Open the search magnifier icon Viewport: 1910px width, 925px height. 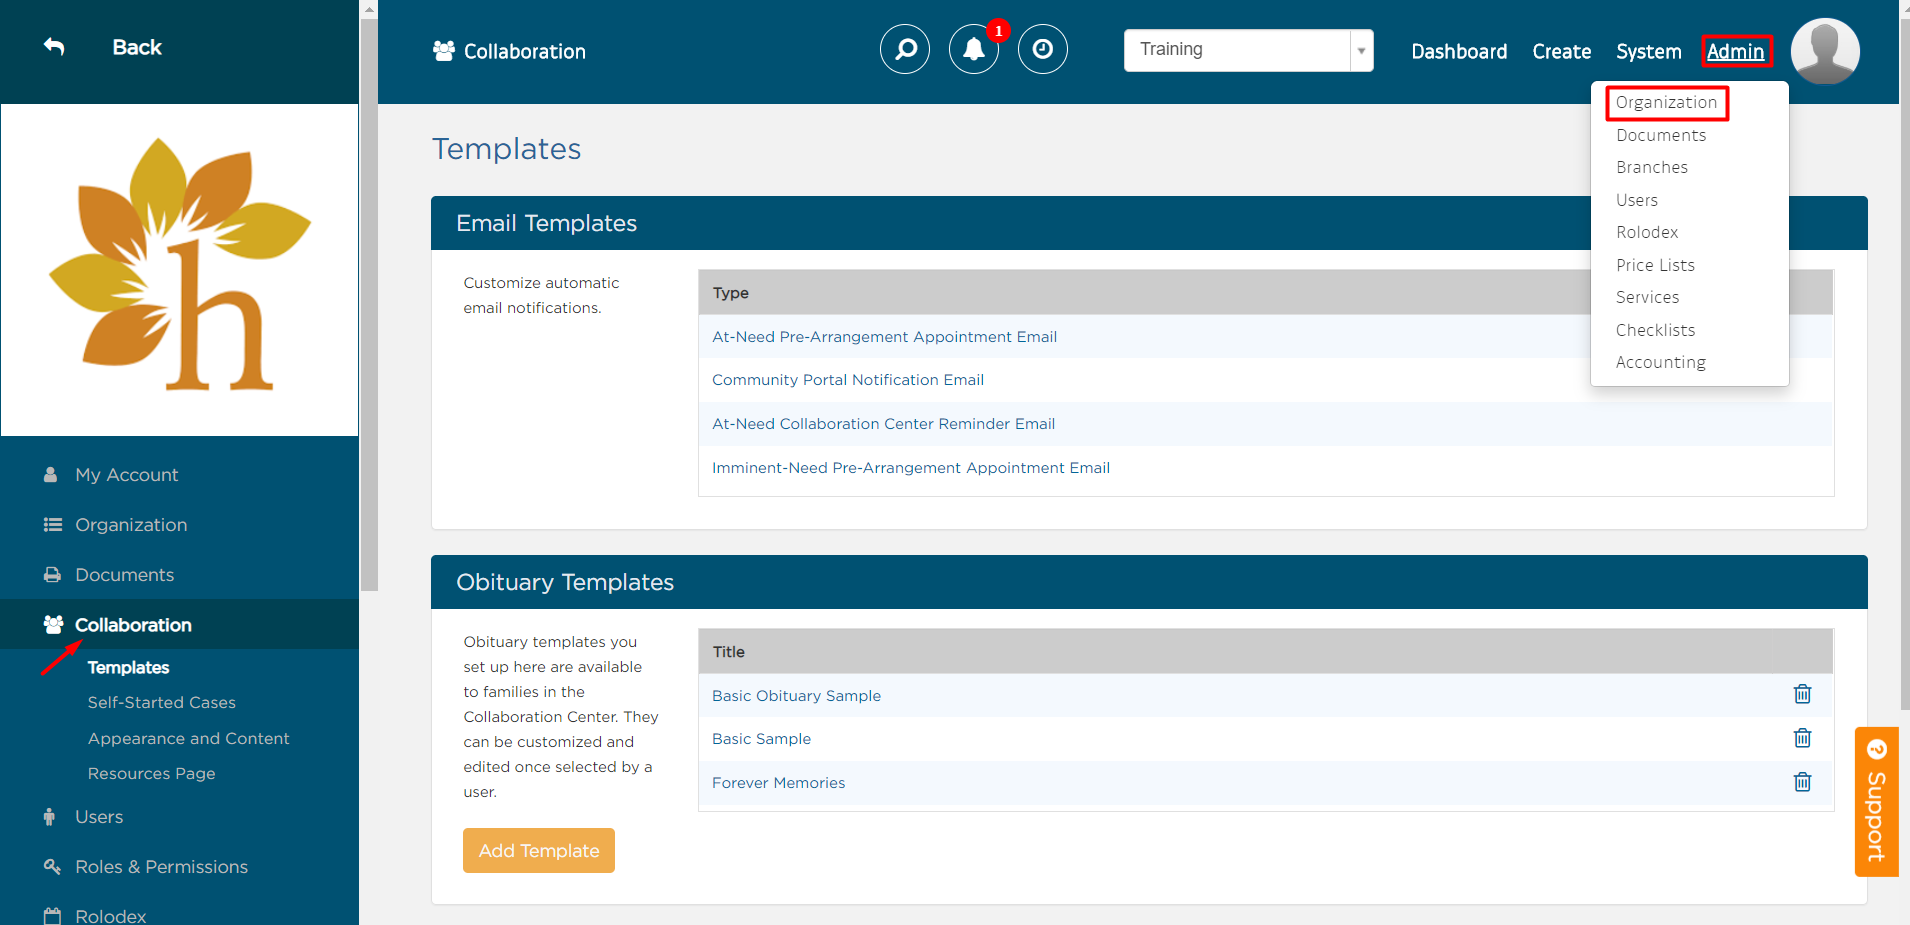pyautogui.click(x=905, y=49)
